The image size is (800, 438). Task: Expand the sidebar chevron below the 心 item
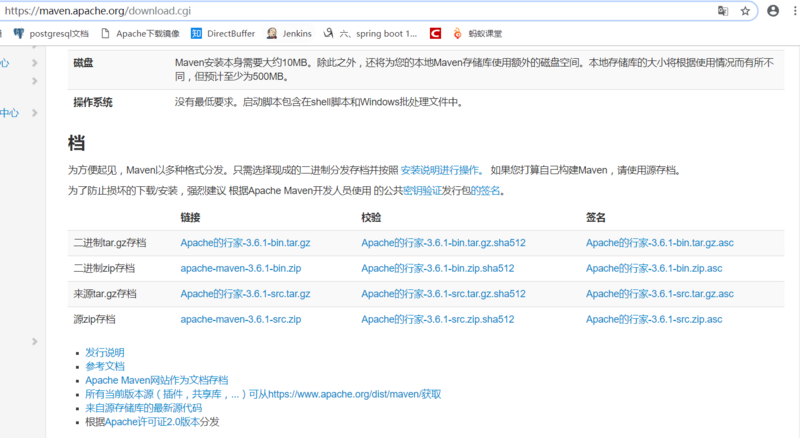point(35,81)
